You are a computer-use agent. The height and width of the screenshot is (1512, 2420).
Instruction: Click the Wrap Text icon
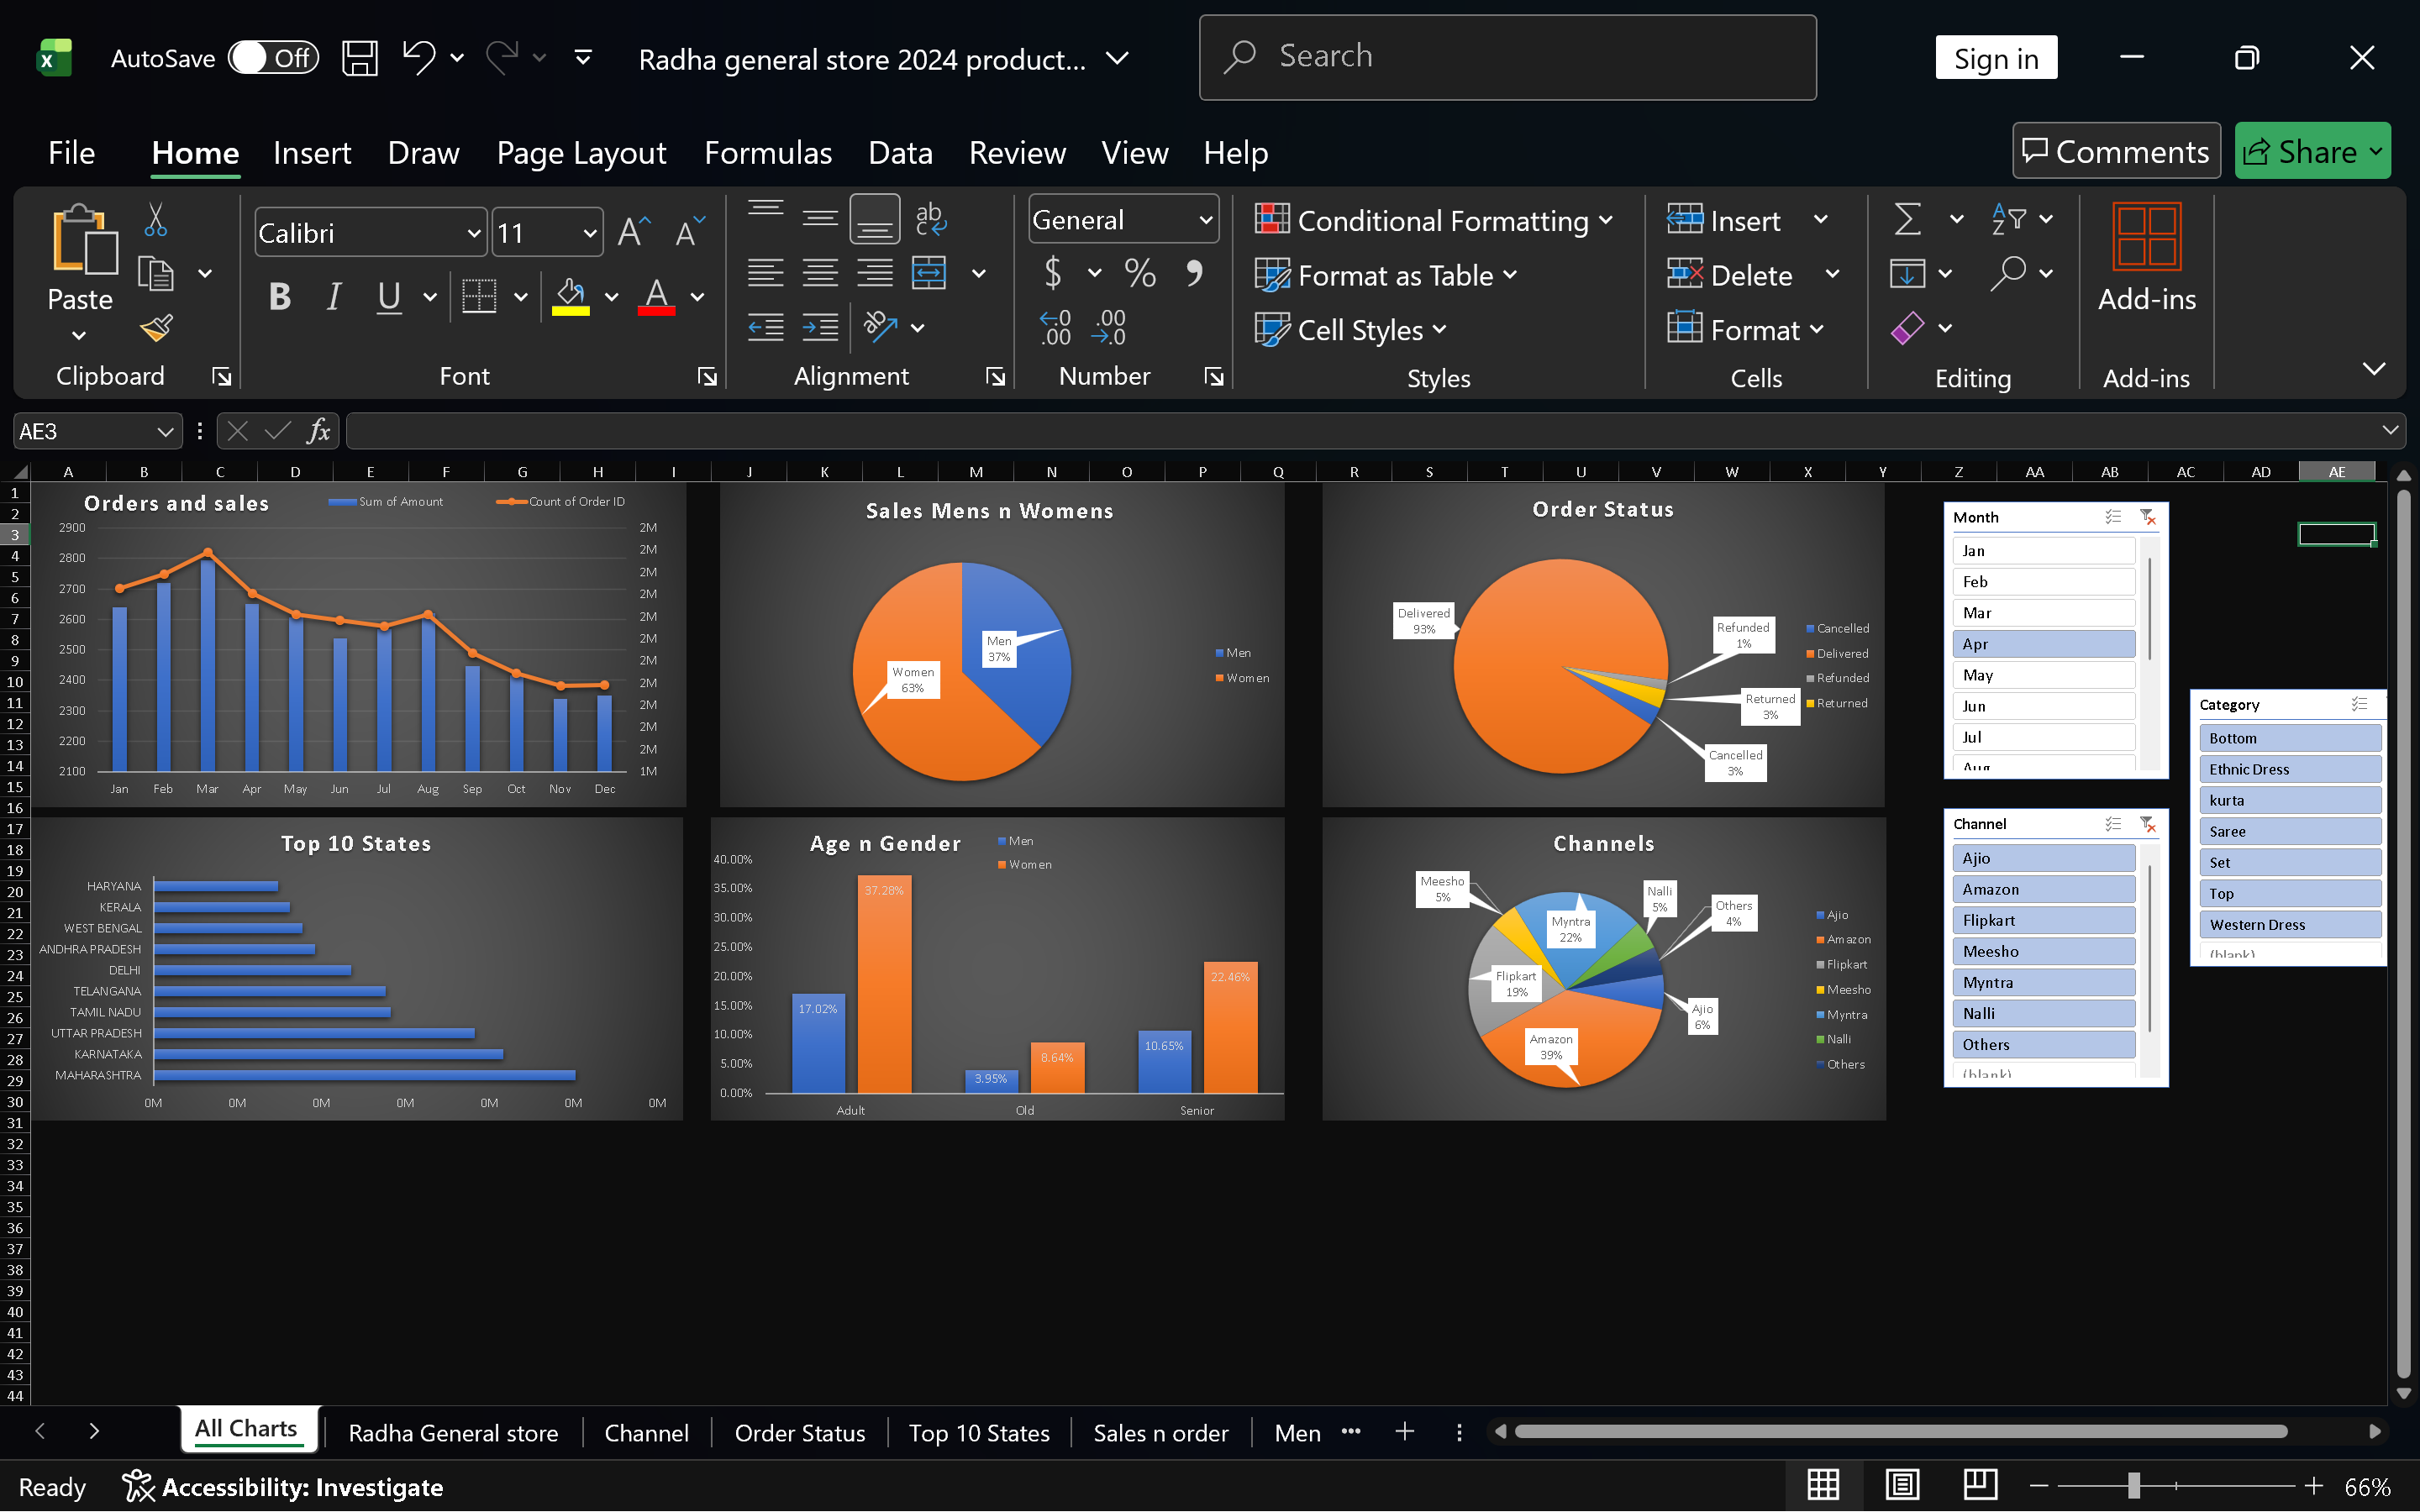pos(930,219)
